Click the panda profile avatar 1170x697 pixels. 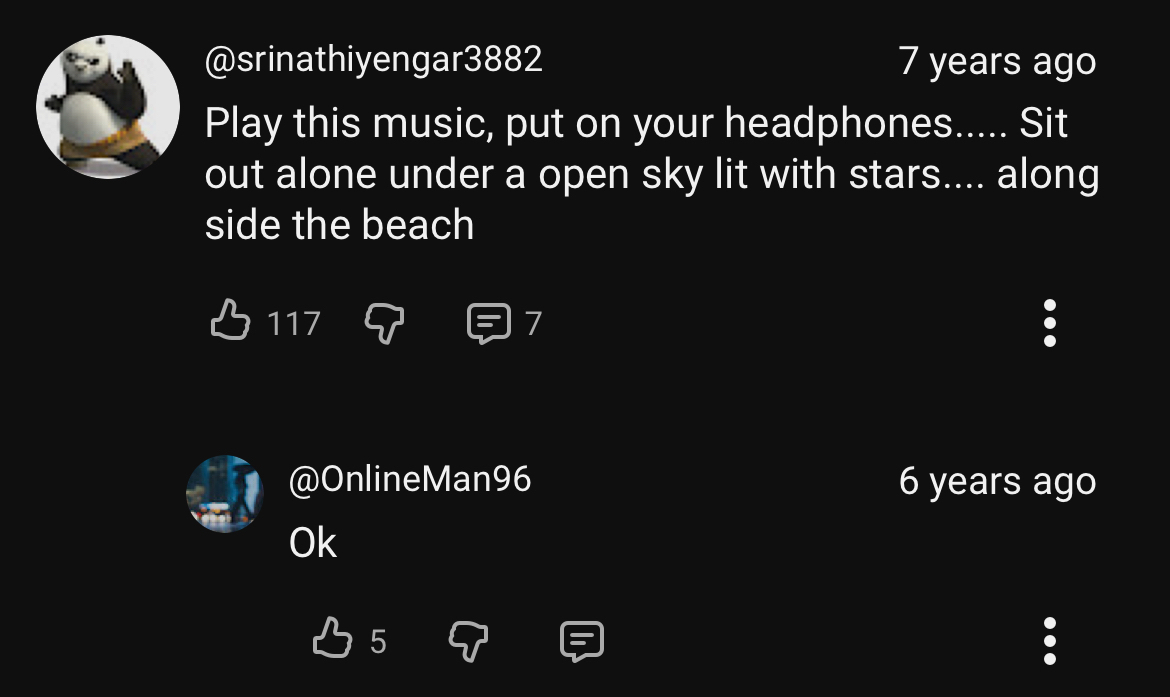[x=108, y=107]
